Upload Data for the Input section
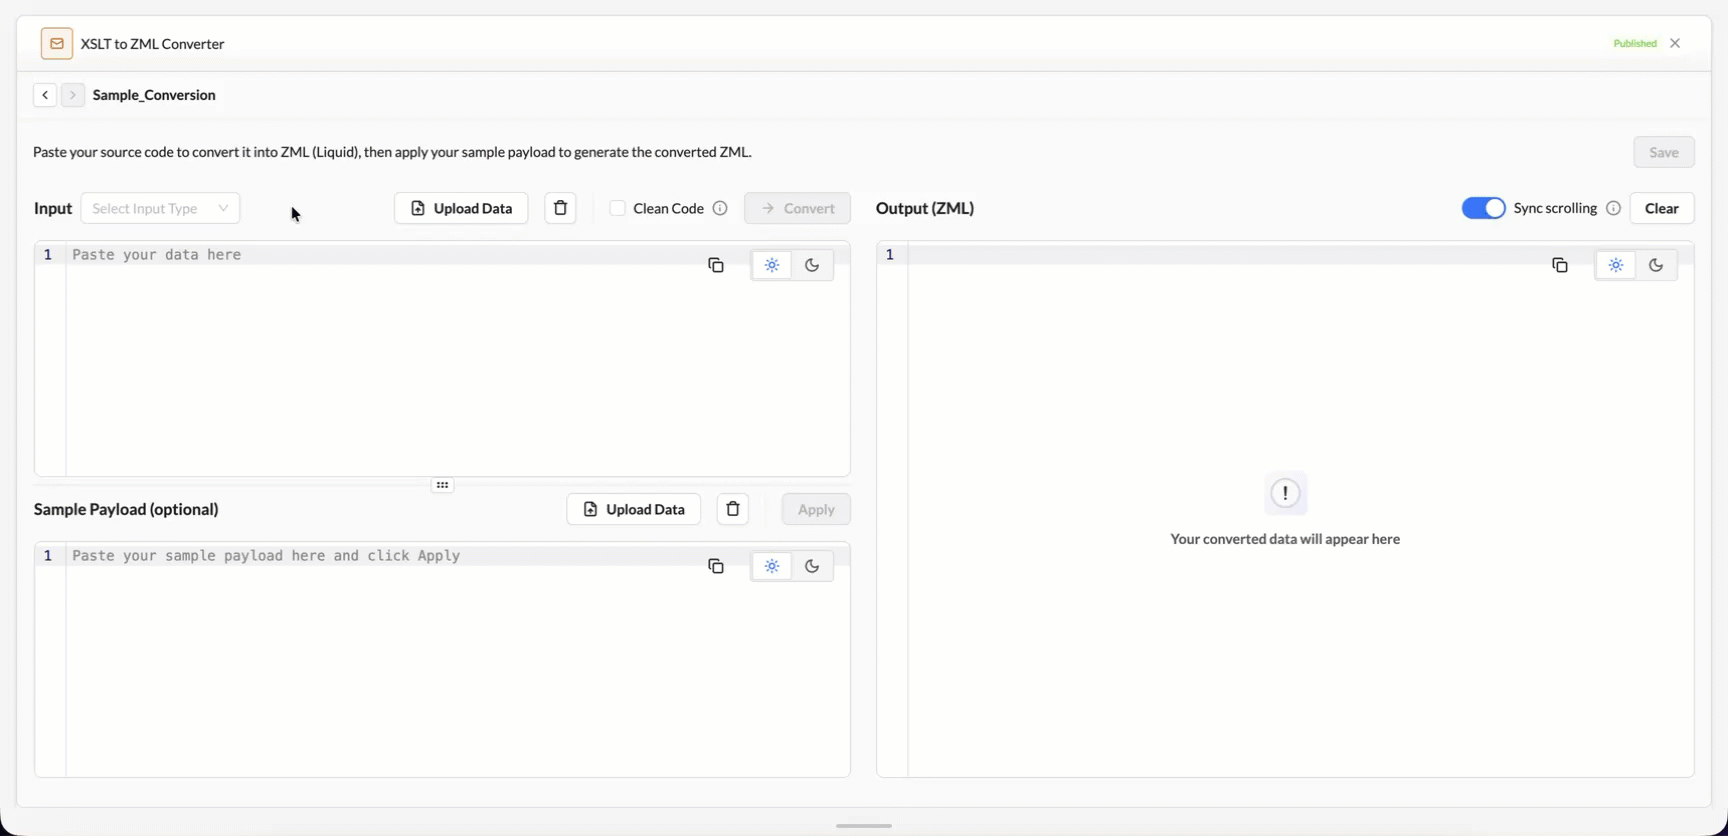 [461, 208]
